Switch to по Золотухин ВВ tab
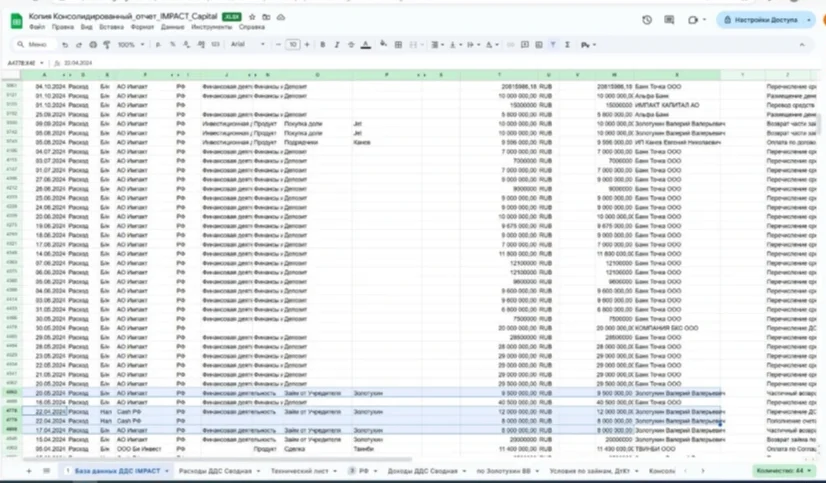 click(508, 471)
